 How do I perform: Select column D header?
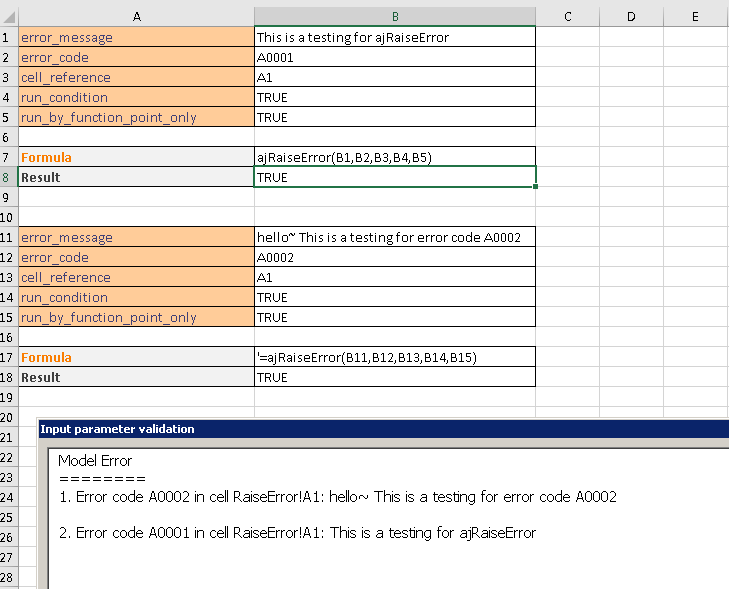coord(631,16)
